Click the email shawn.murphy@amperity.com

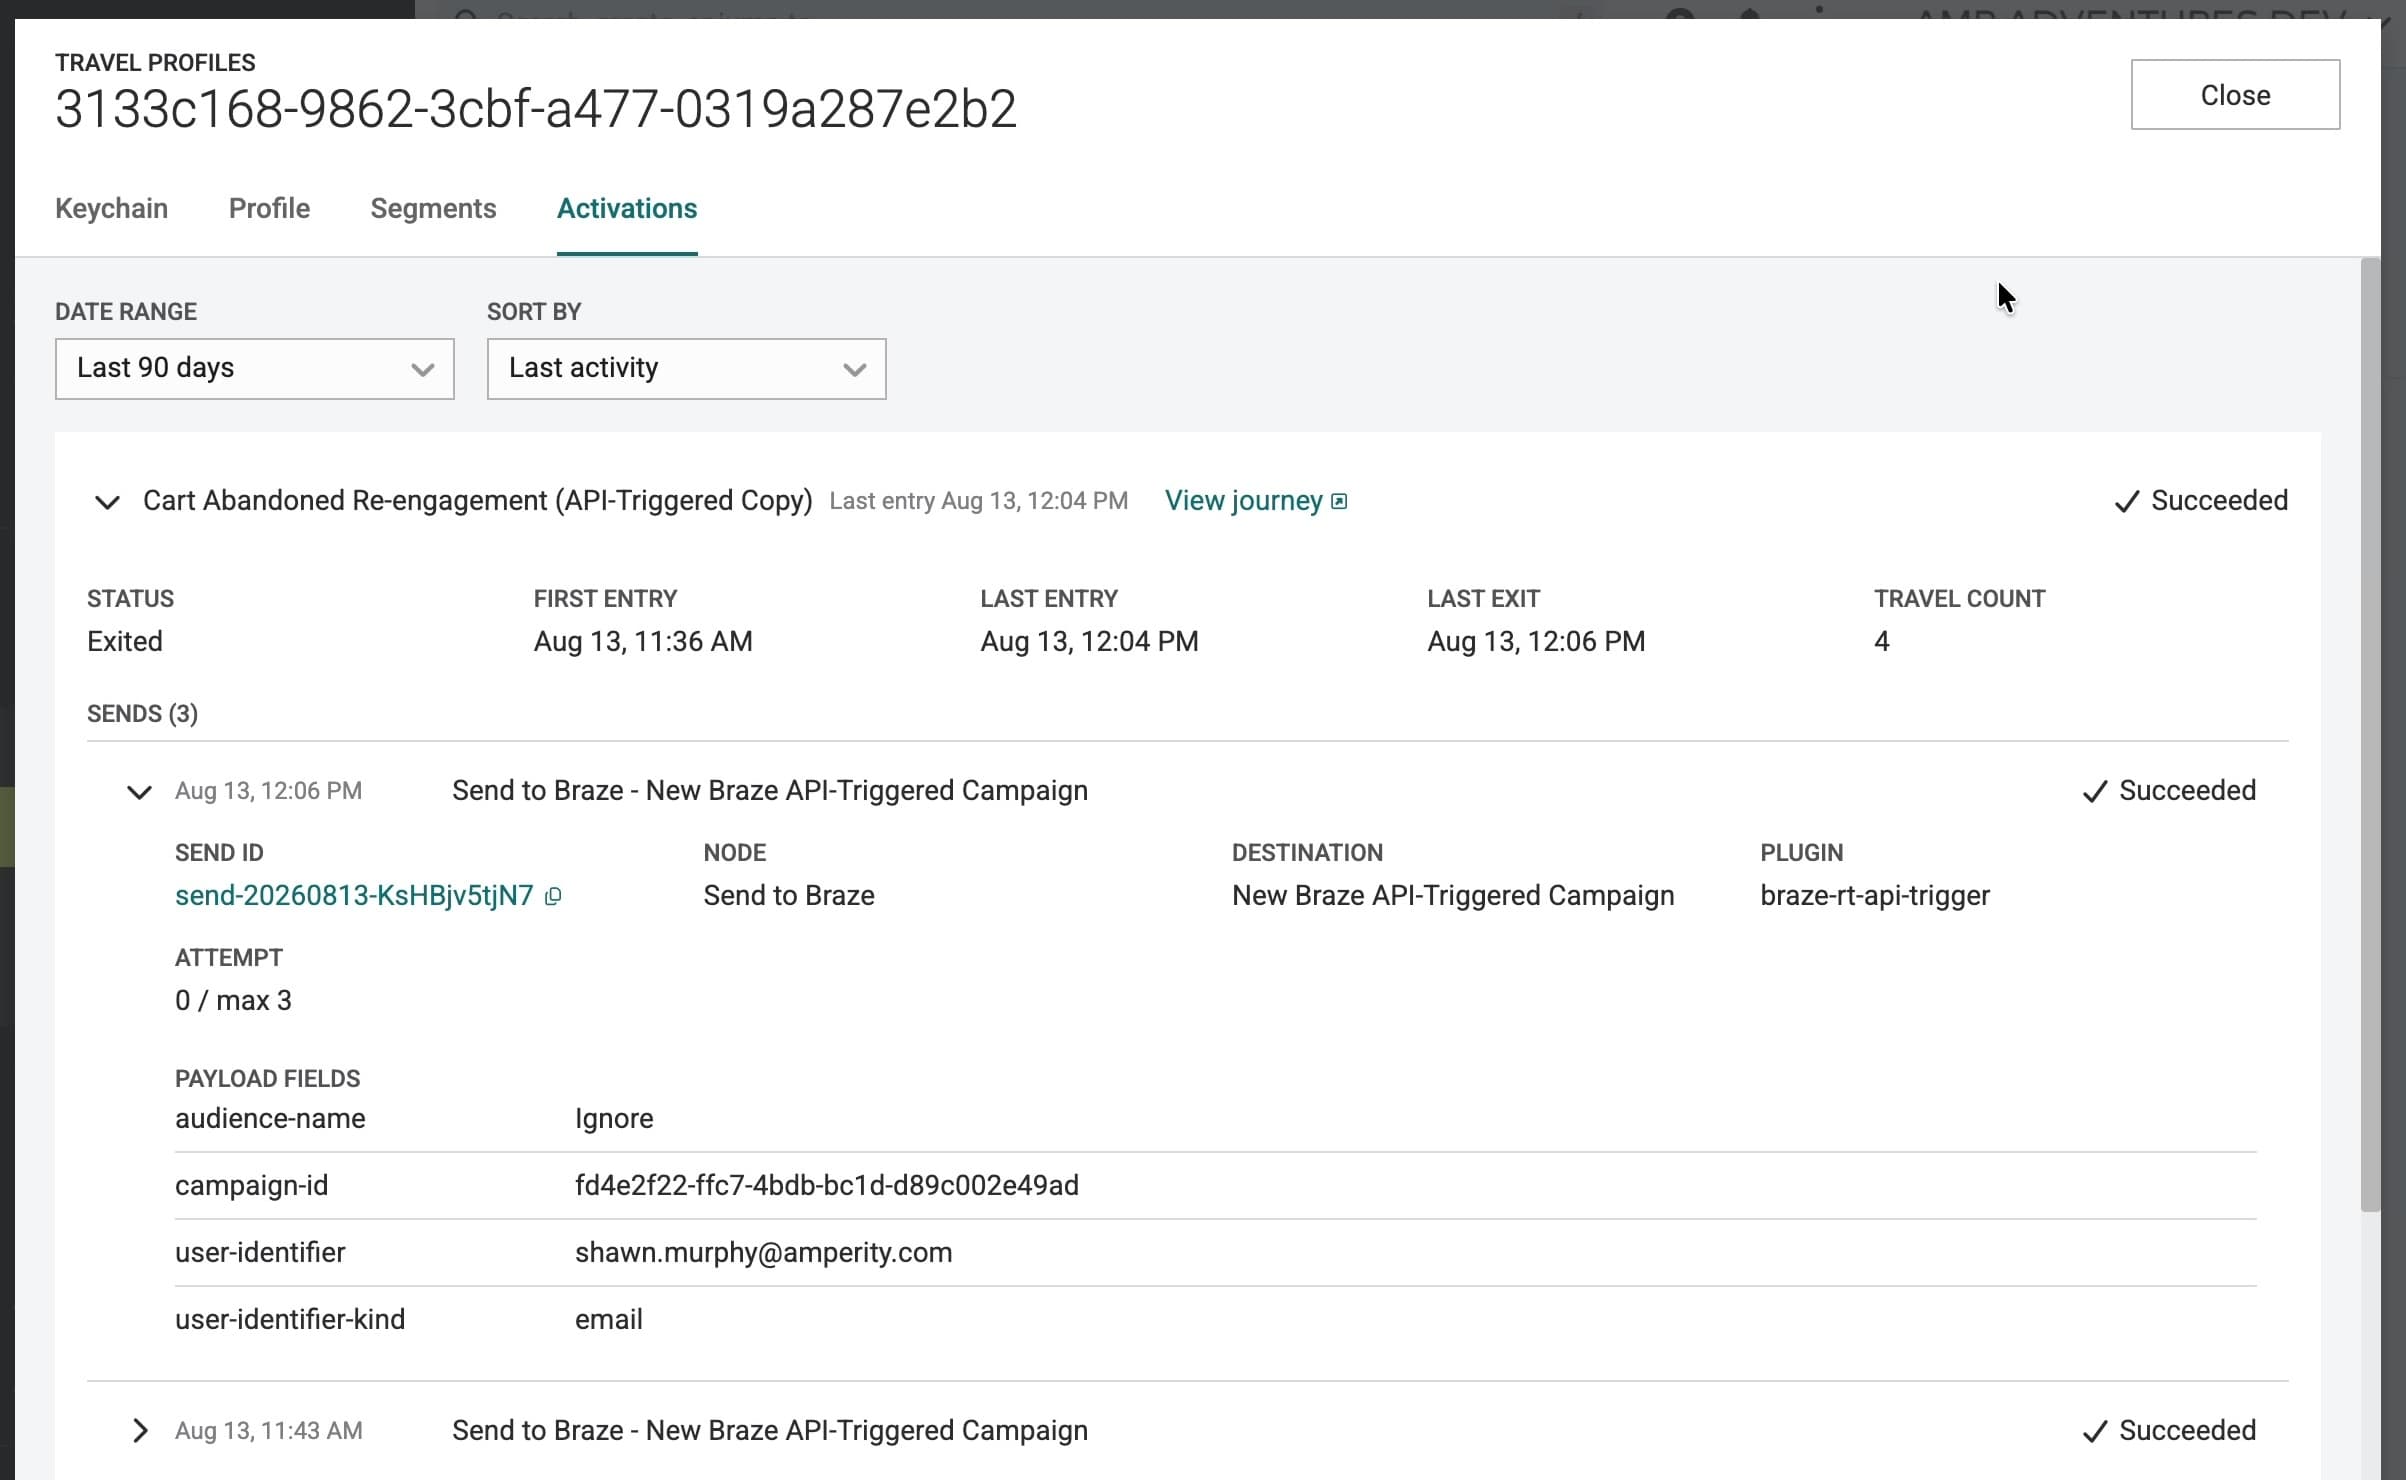tap(763, 1252)
